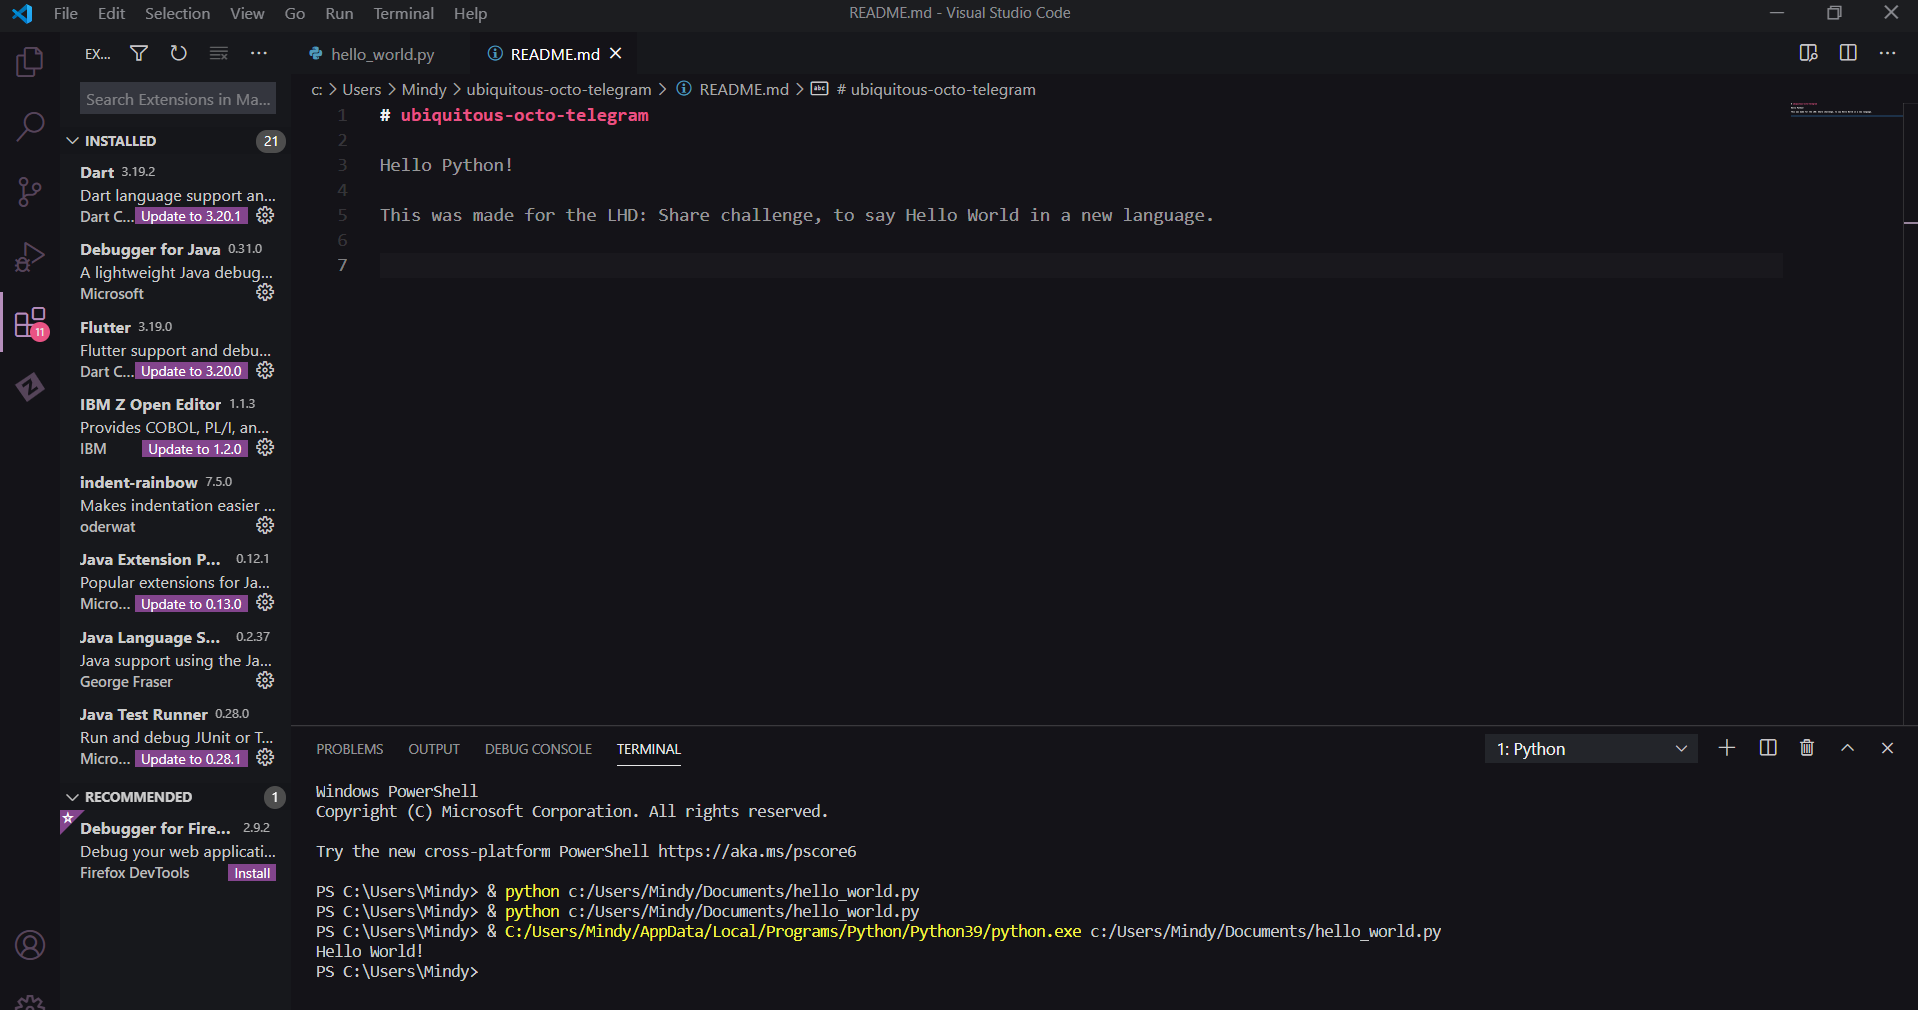
Task: Open manage gear for indent-rainbow extension
Action: click(x=265, y=525)
